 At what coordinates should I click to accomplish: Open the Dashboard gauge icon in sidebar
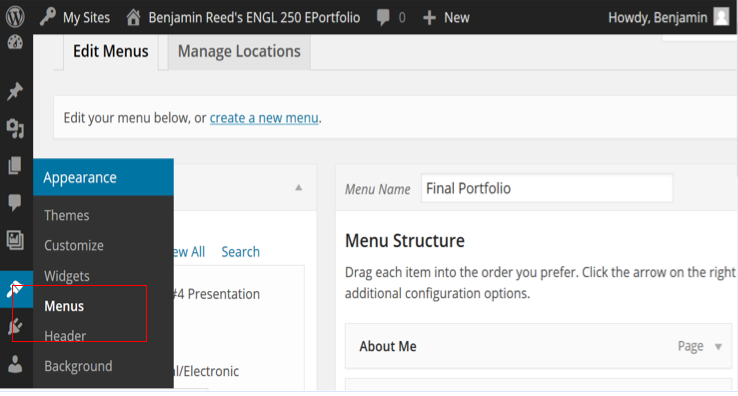(x=15, y=43)
